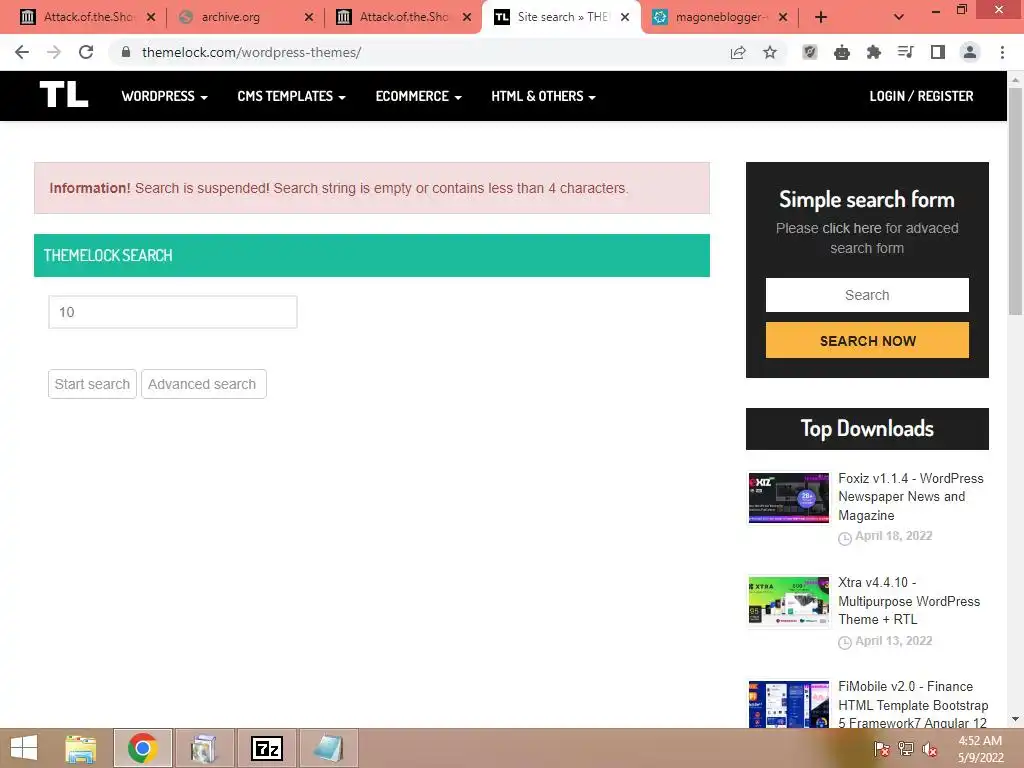Click the browser forward arrow

tap(54, 52)
